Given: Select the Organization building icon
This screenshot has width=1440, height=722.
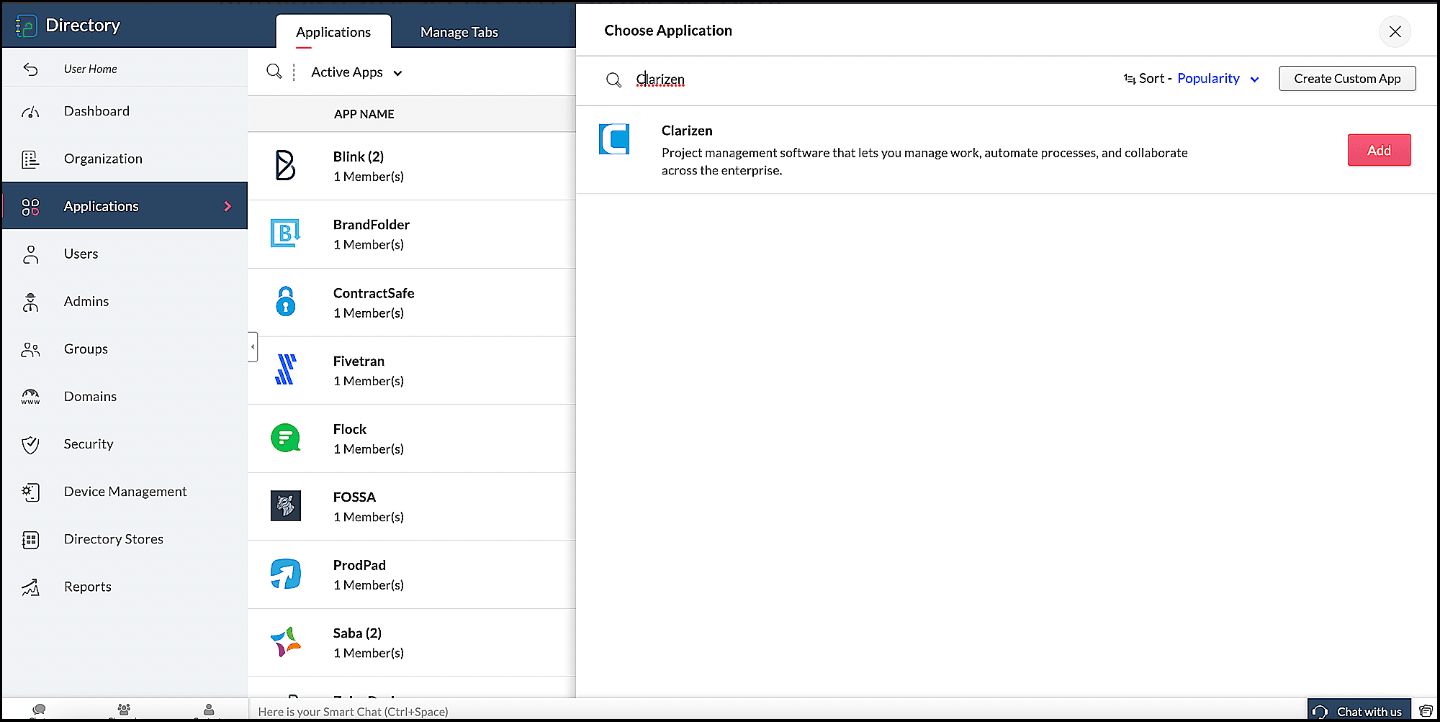Looking at the screenshot, I should [31, 159].
